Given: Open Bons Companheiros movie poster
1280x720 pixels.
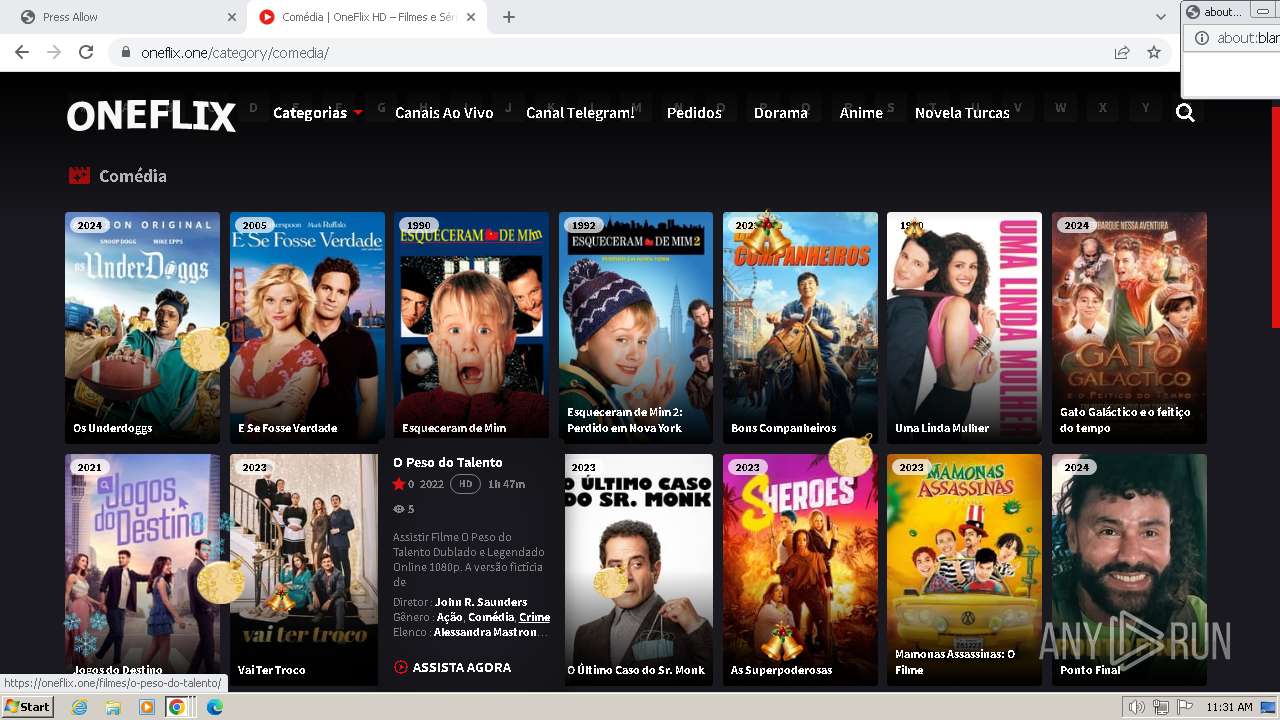Looking at the screenshot, I should click(800, 327).
